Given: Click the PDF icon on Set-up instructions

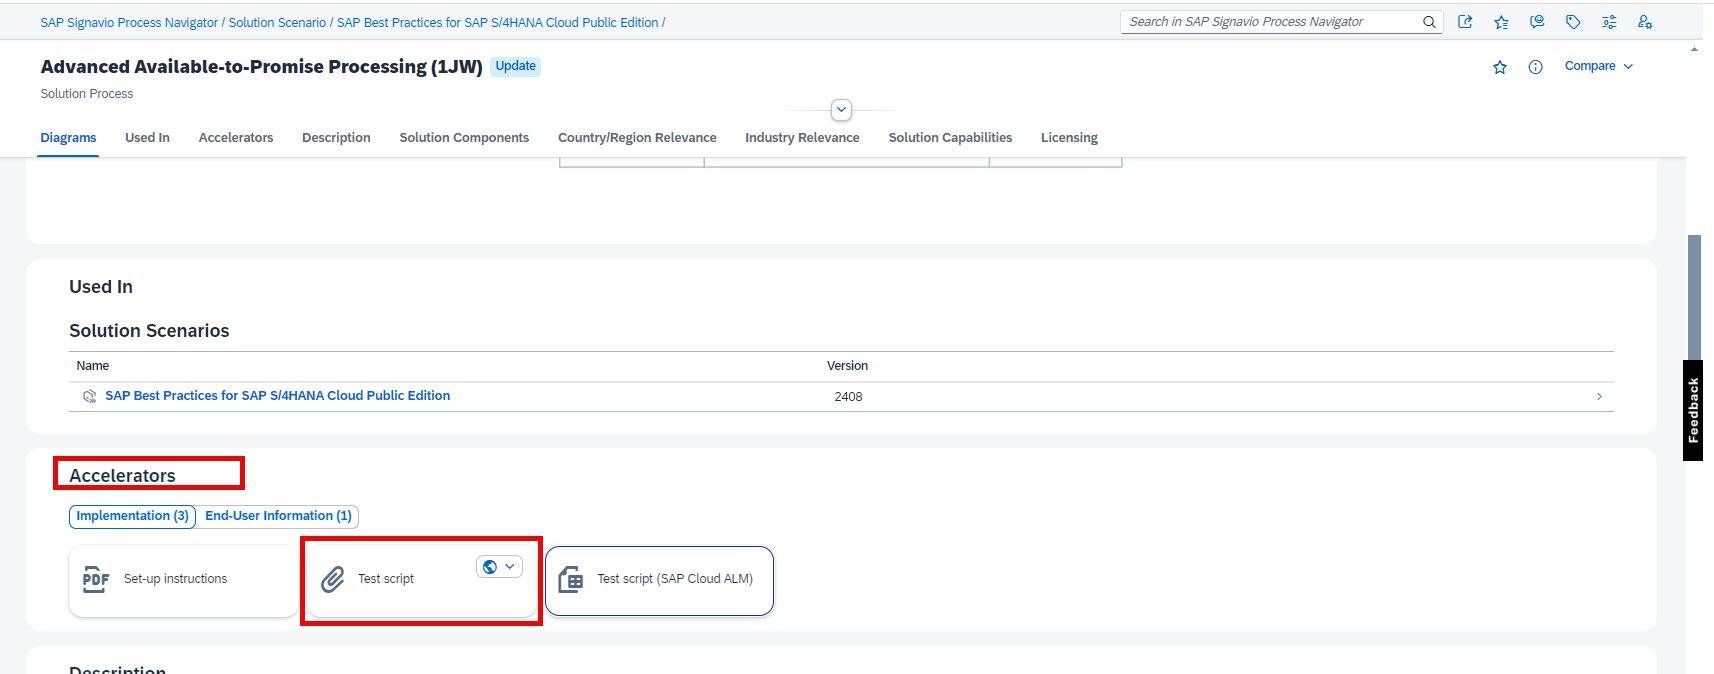Looking at the screenshot, I should [x=96, y=579].
